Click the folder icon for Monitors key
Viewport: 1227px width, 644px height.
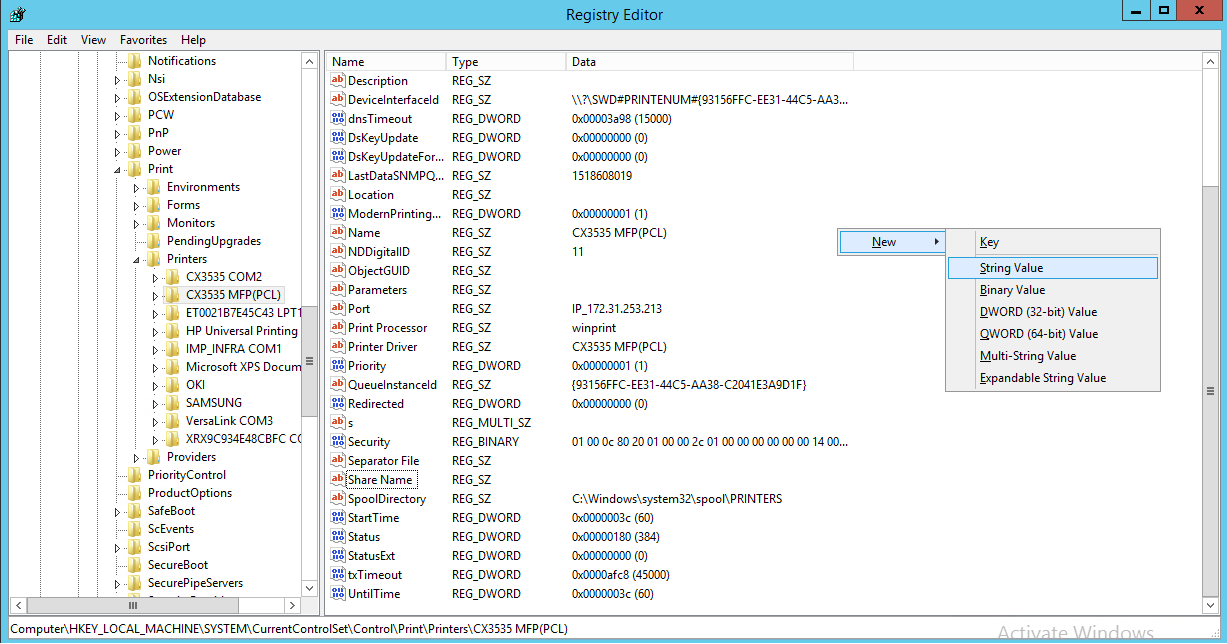pyautogui.click(x=153, y=223)
